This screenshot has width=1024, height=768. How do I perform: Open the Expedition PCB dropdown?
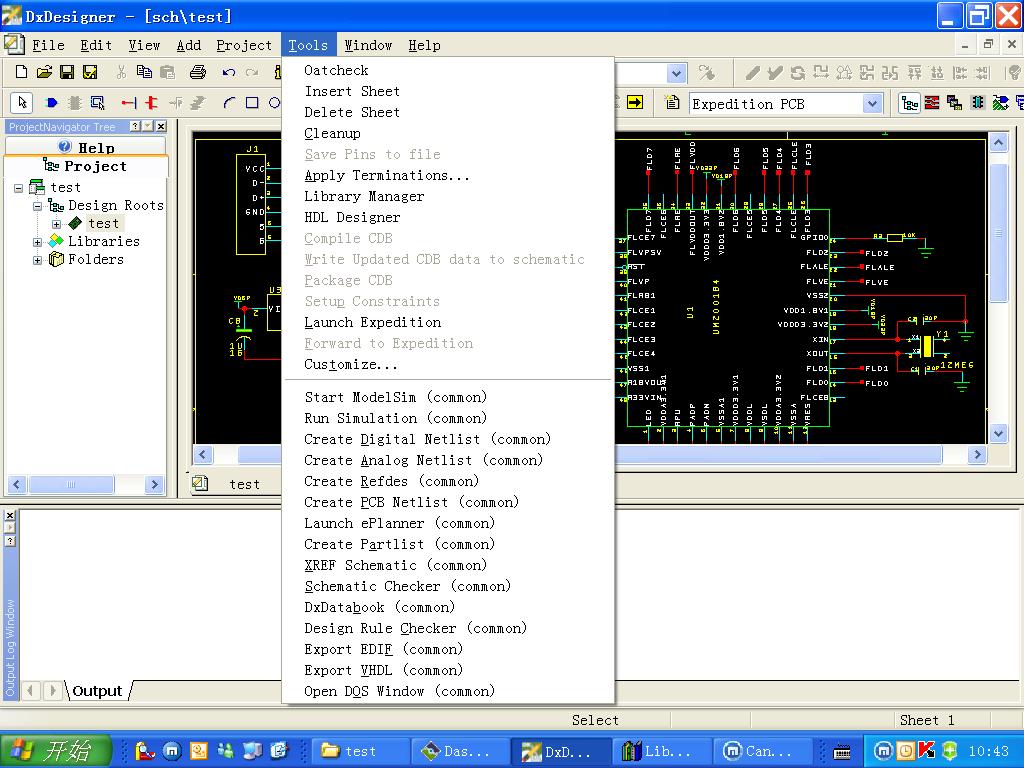coord(872,104)
